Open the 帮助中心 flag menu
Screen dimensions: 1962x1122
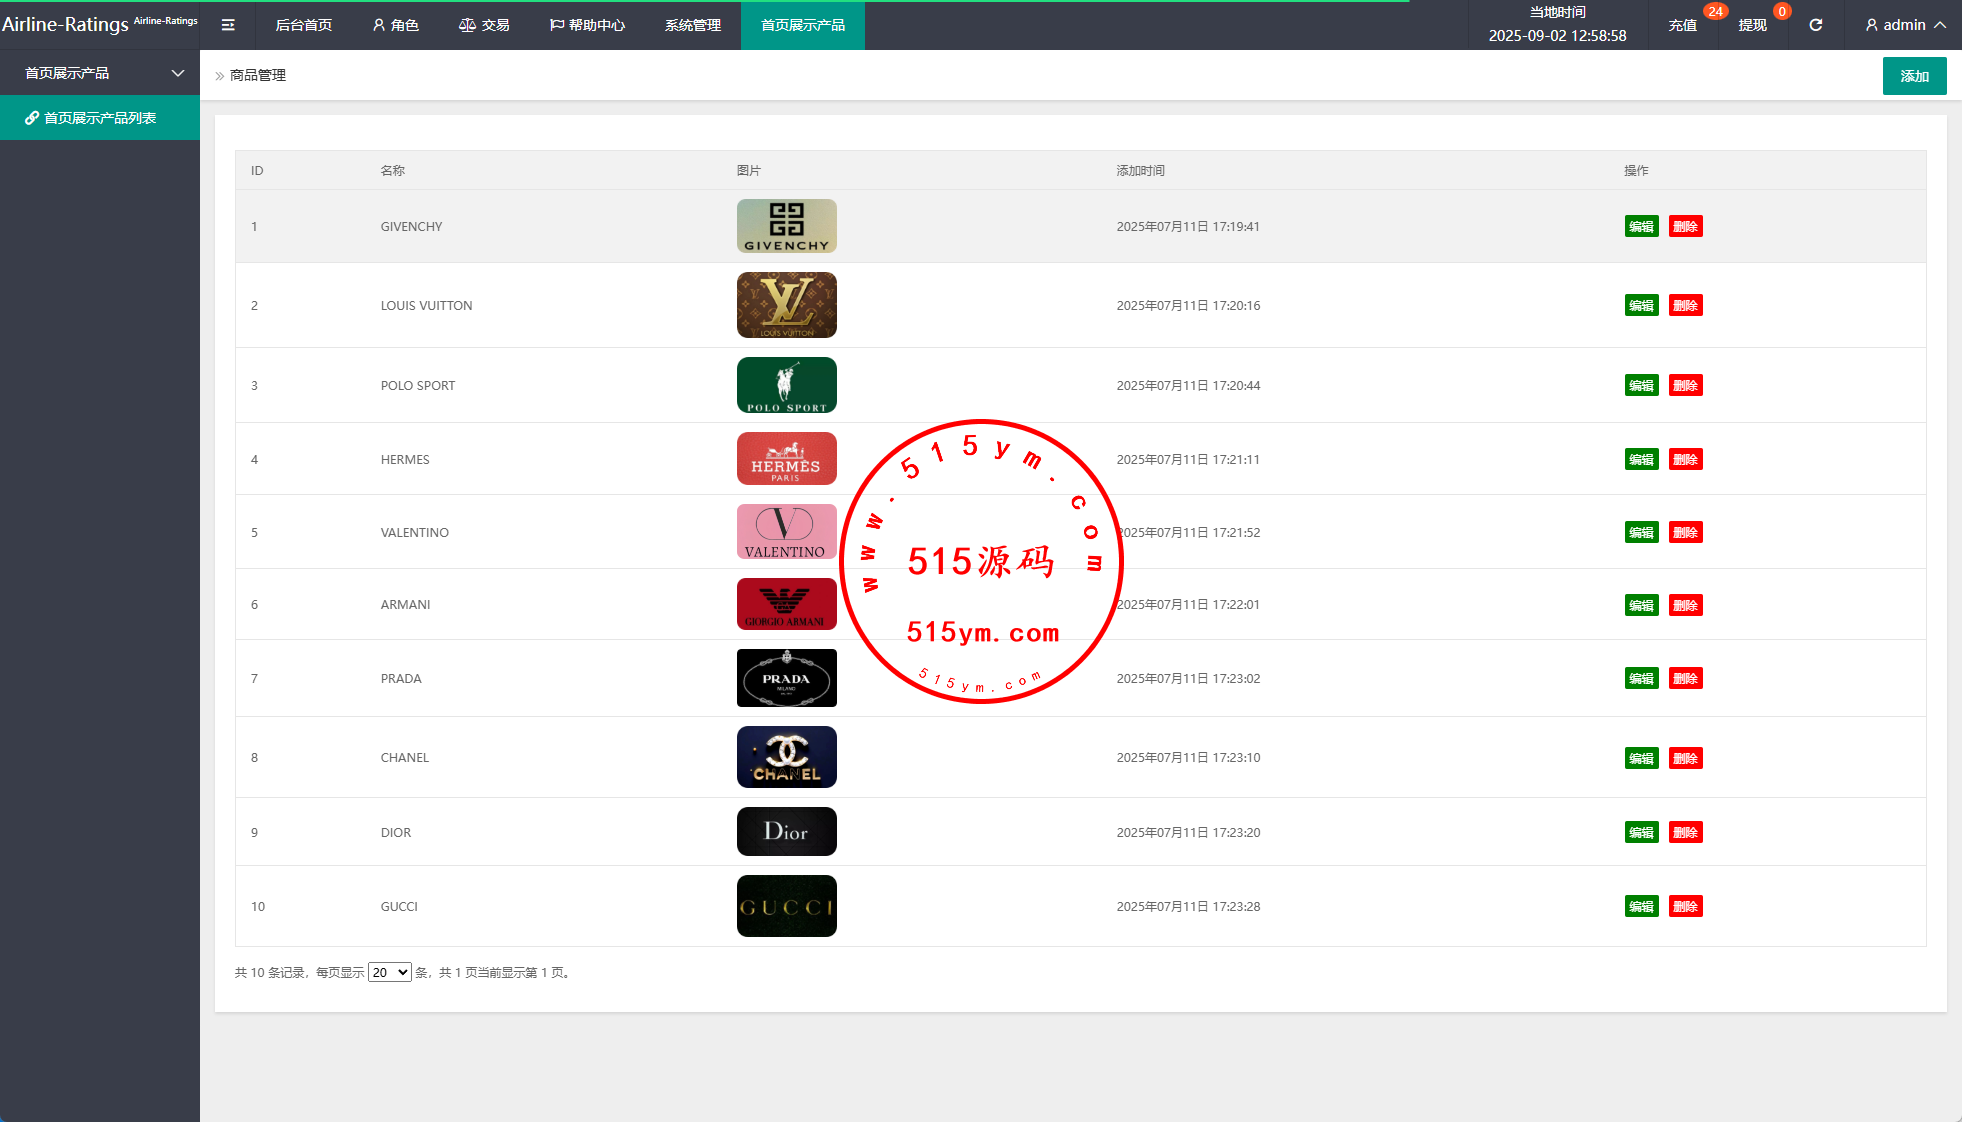click(x=587, y=25)
